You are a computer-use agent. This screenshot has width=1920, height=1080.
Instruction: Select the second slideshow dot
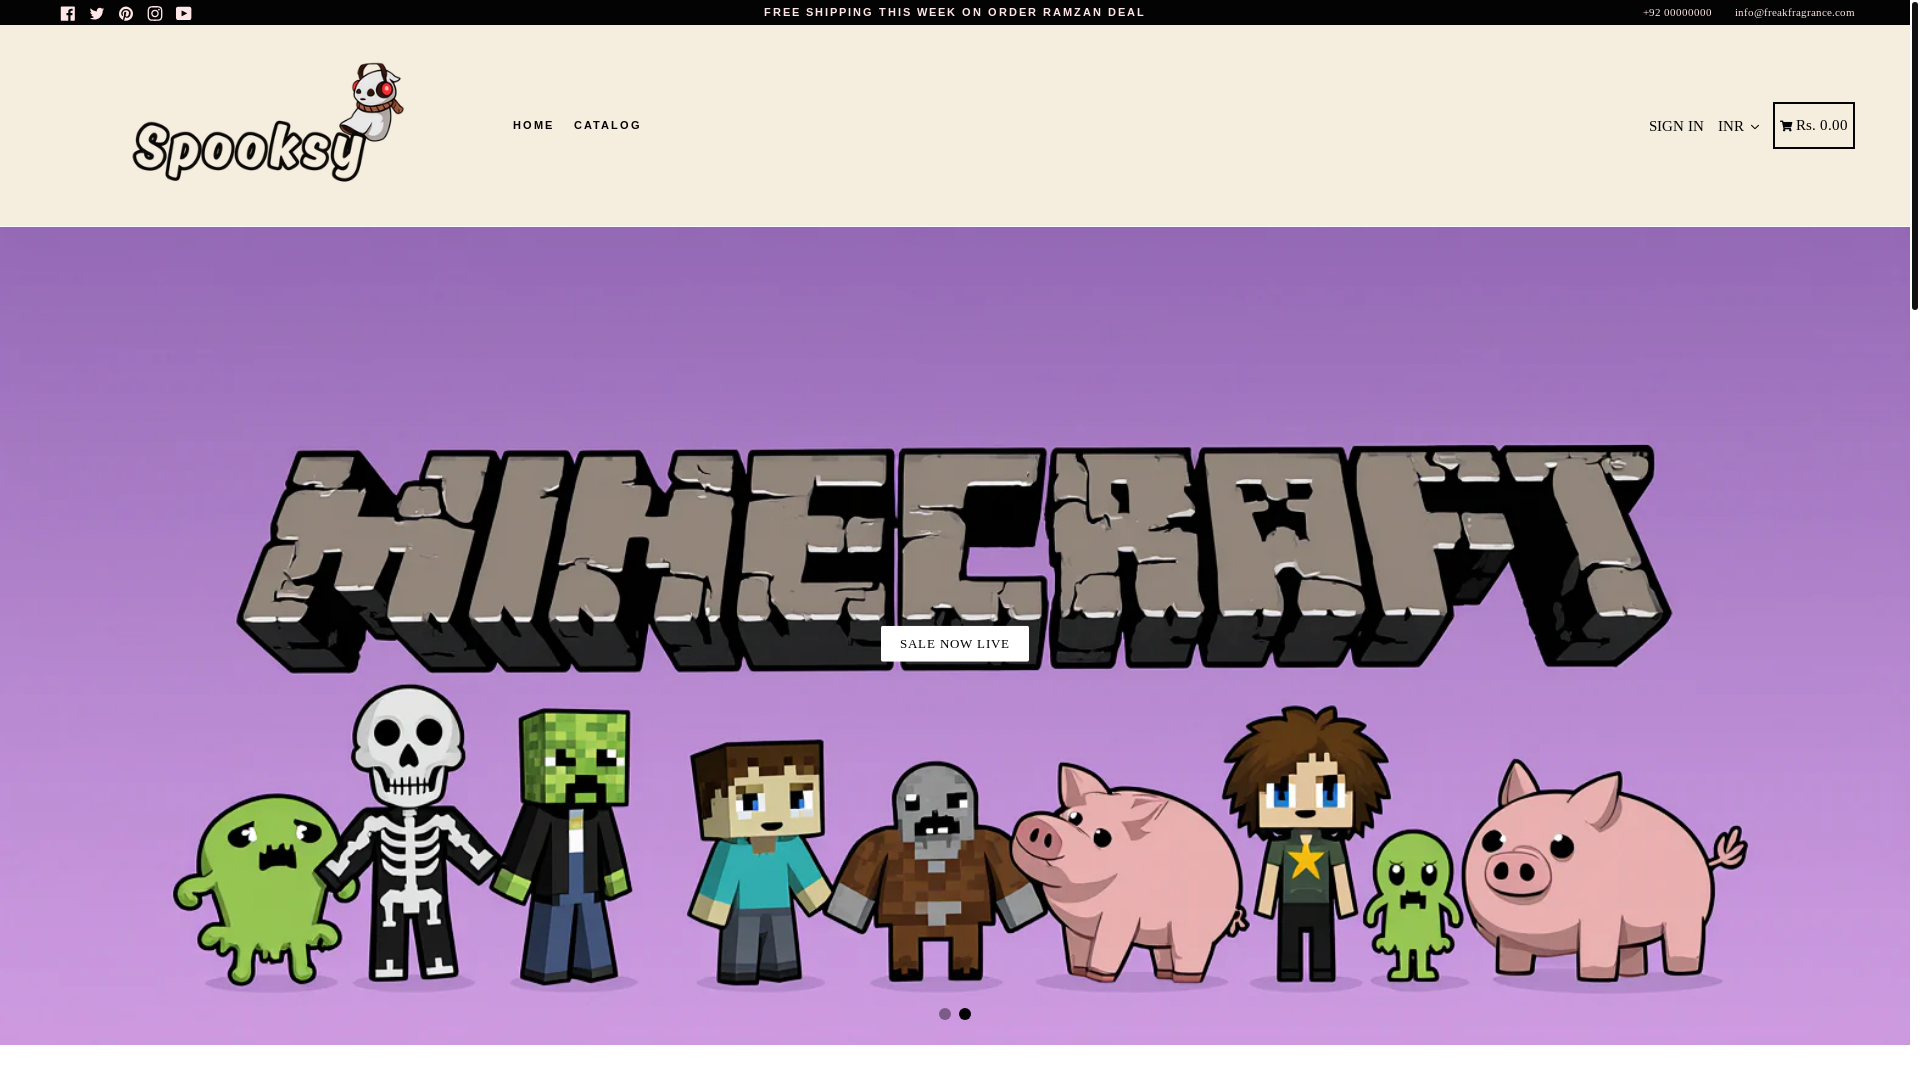(965, 1014)
